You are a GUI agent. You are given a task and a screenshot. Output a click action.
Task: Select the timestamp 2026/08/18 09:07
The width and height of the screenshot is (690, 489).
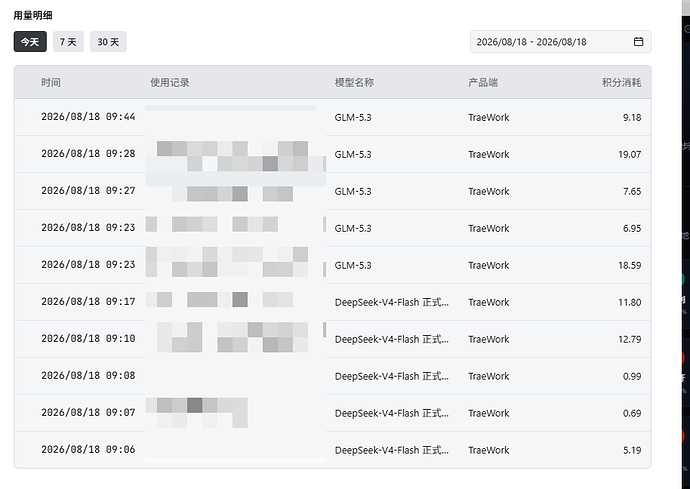88,412
